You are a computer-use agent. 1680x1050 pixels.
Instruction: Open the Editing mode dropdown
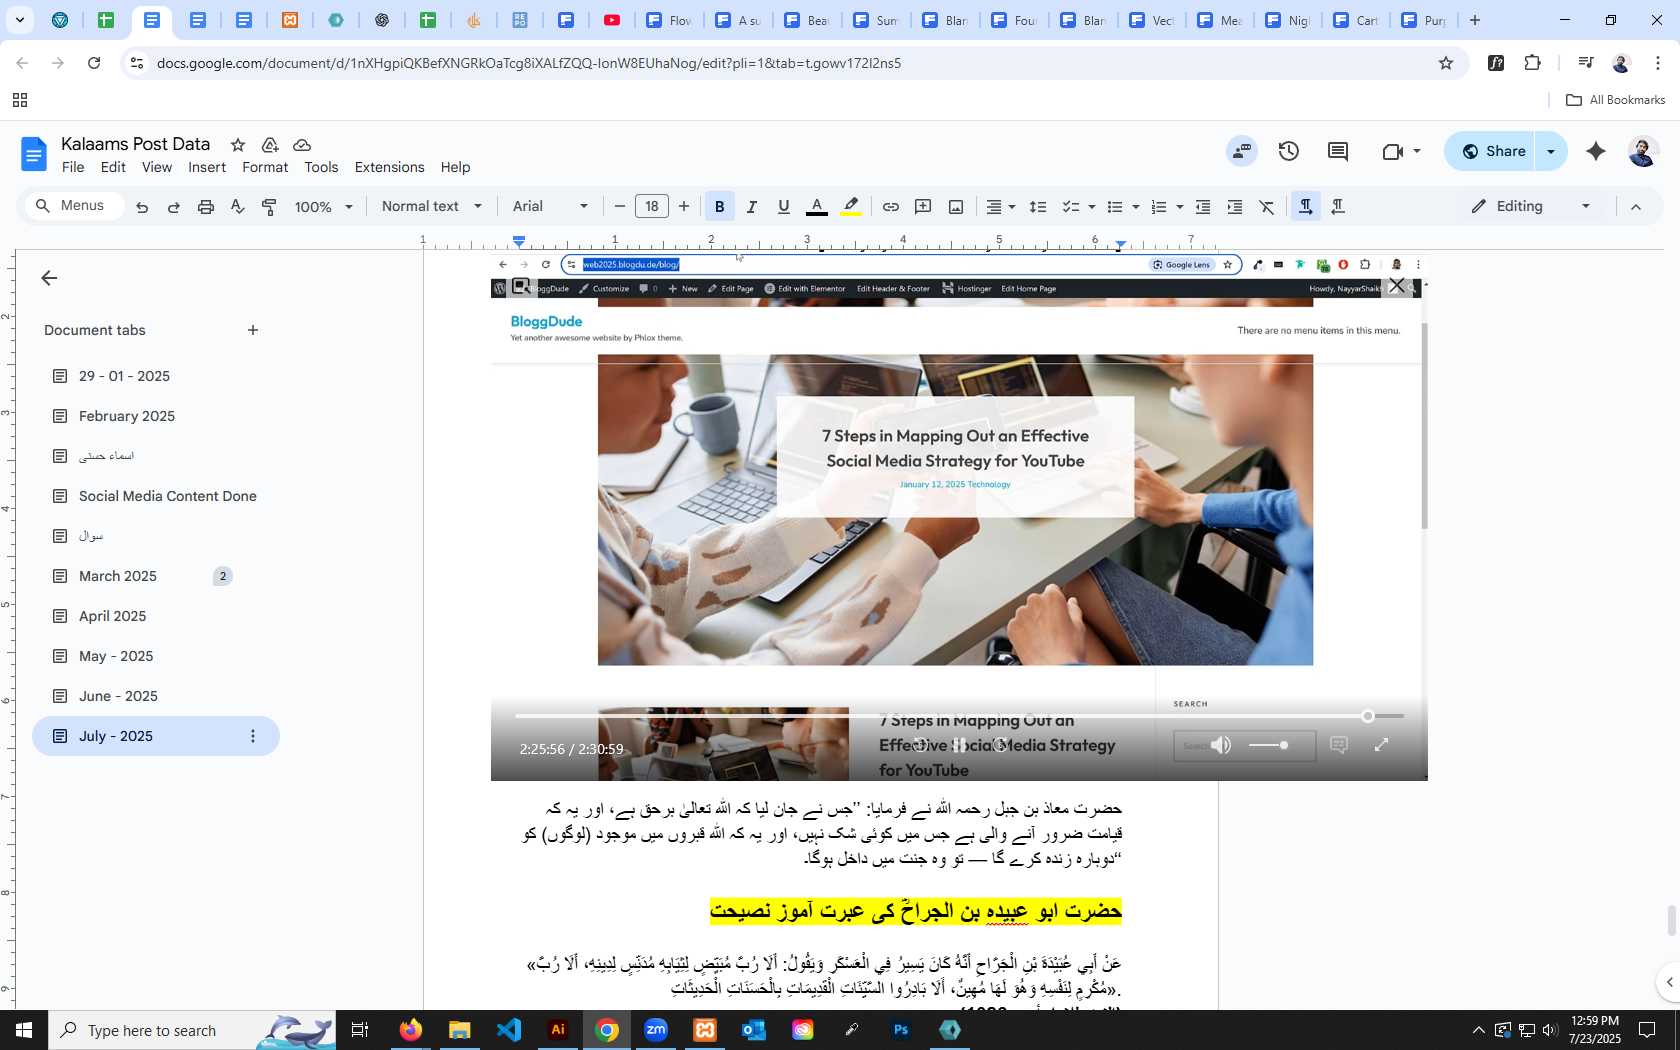click(x=1530, y=207)
